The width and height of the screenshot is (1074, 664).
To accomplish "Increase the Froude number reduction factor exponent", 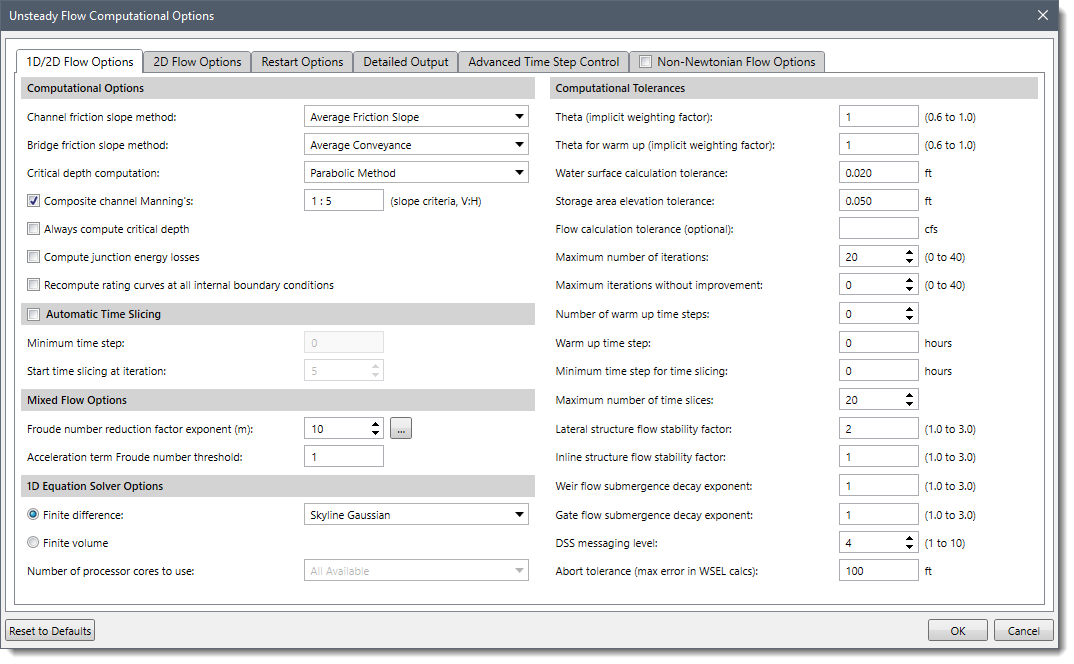I will [x=375, y=424].
